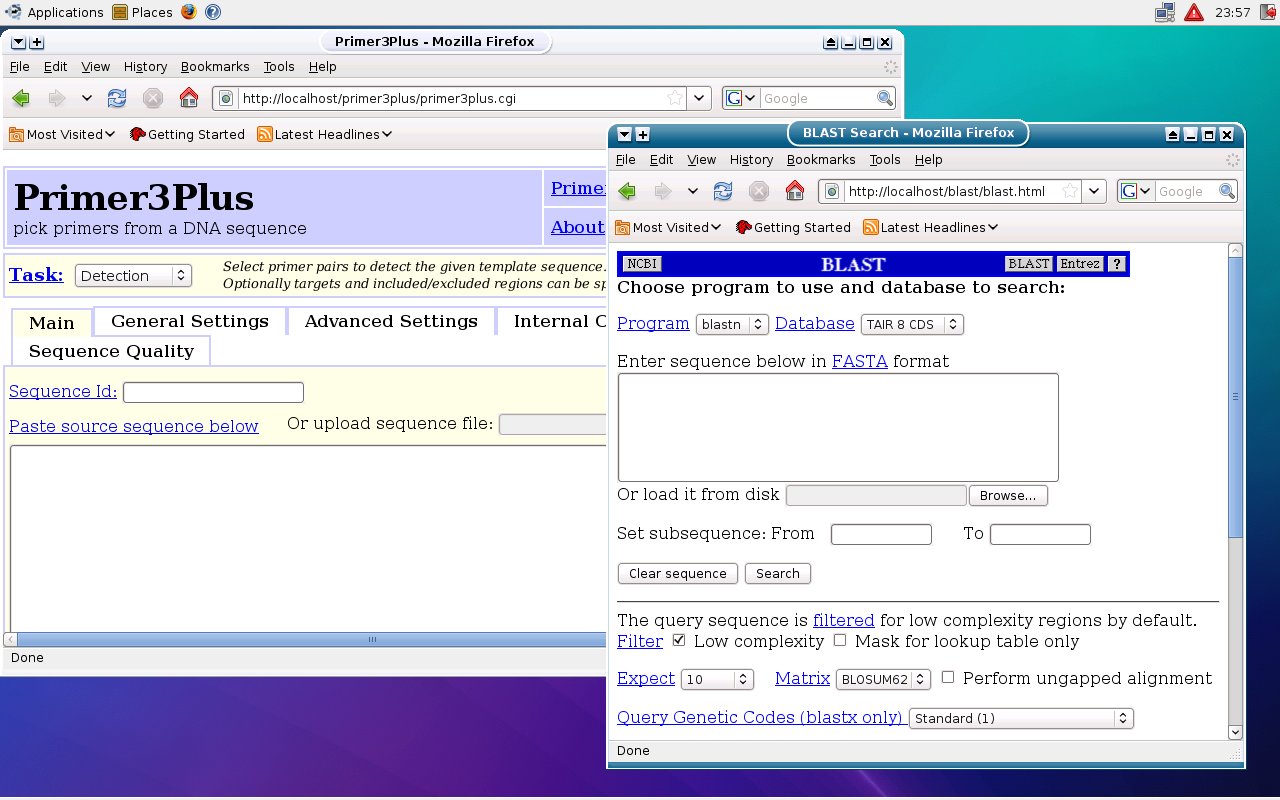
Task: Click the BLAST sequence text area
Action: [x=838, y=427]
